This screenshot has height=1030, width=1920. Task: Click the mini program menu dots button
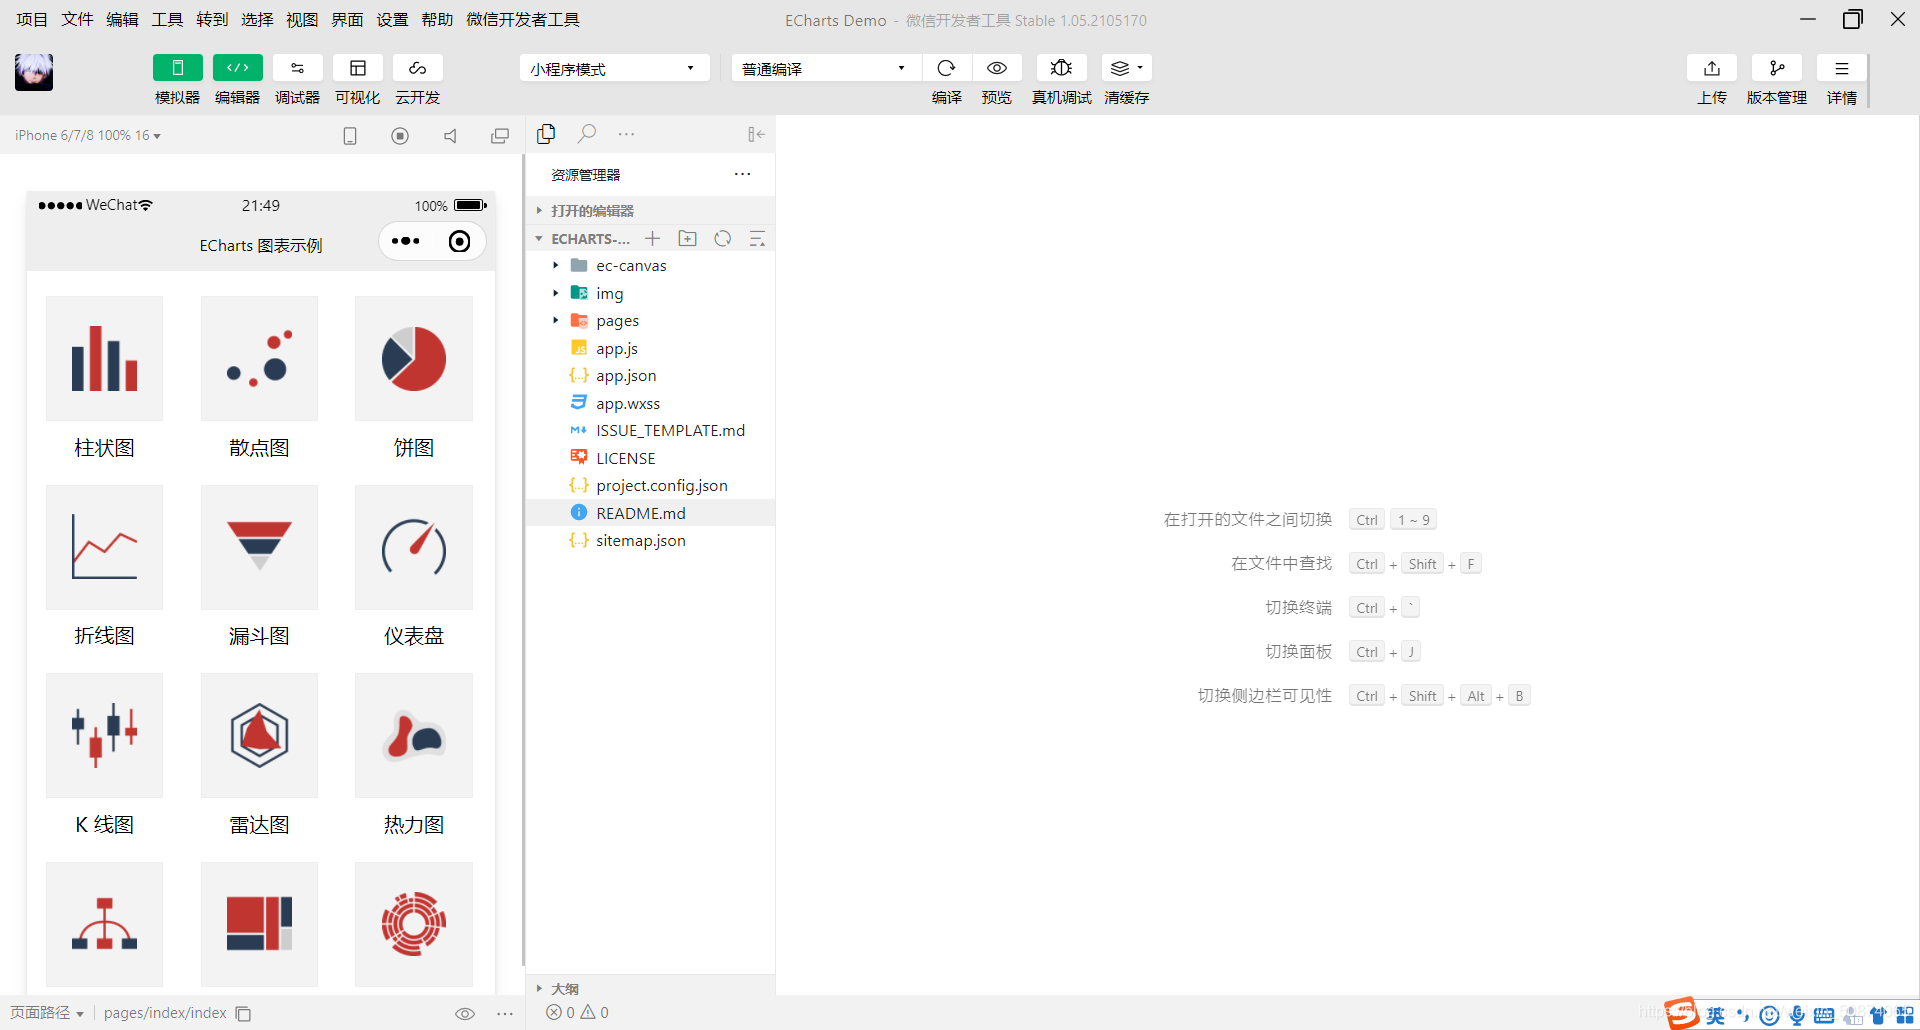406,241
